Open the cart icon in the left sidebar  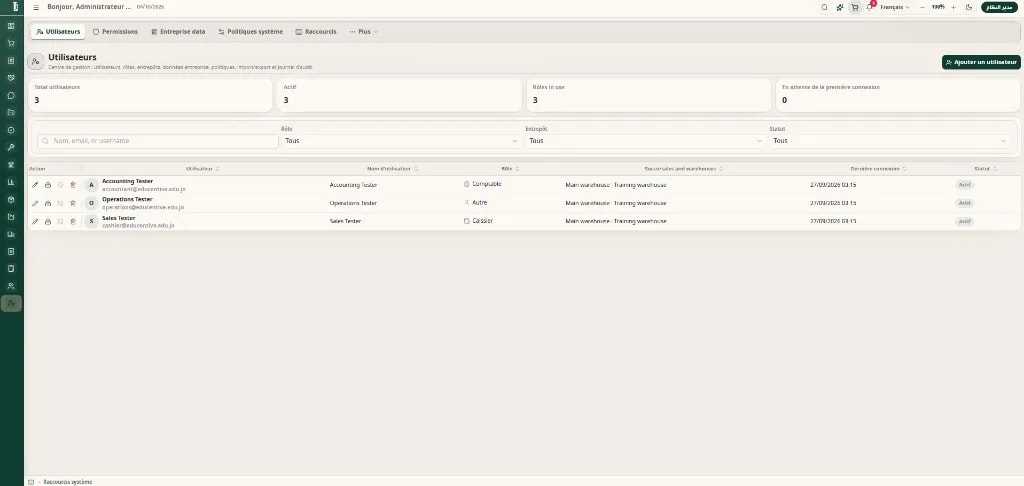pos(11,43)
